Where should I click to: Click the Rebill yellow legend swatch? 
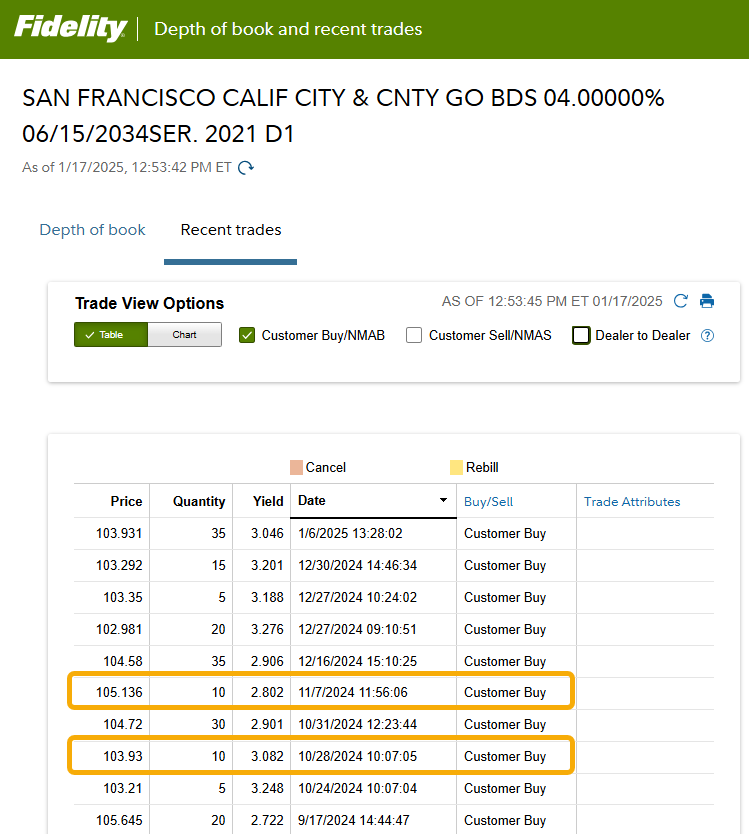(x=456, y=468)
